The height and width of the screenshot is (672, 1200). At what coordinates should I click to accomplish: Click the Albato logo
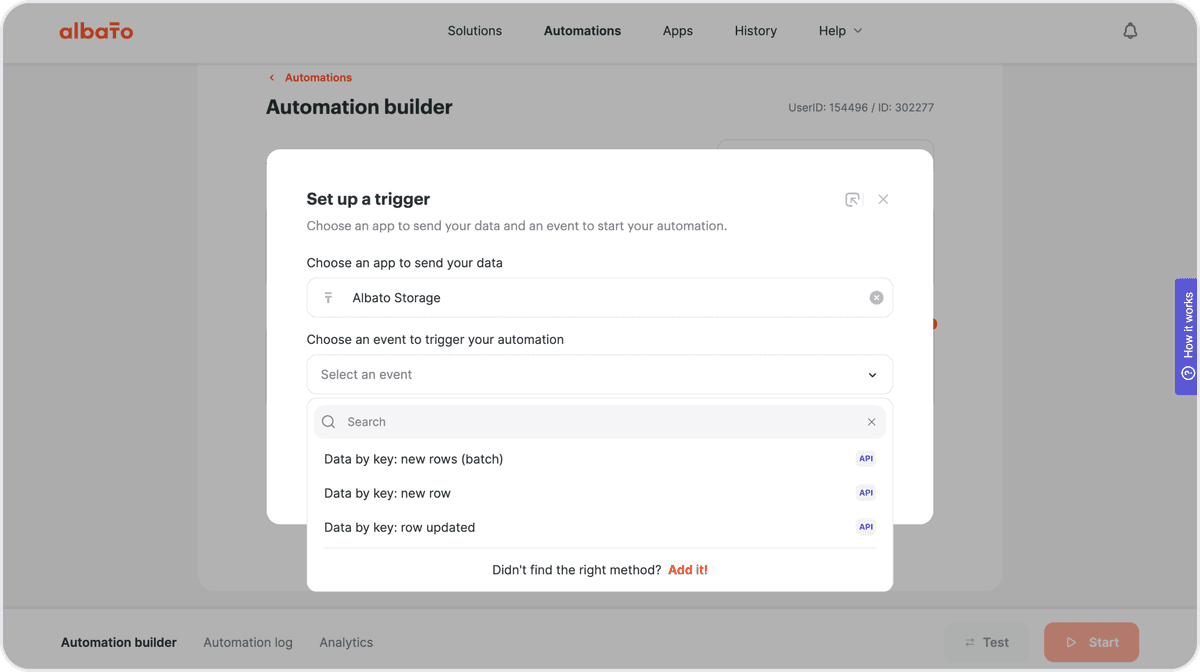[x=96, y=31]
